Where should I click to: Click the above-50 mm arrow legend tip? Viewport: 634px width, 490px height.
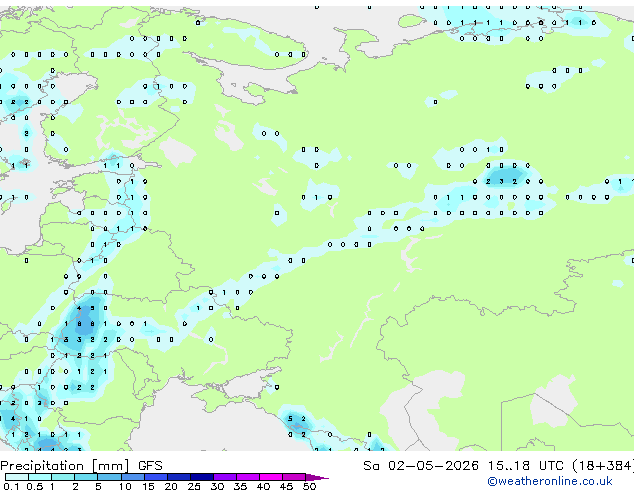pos(317,477)
